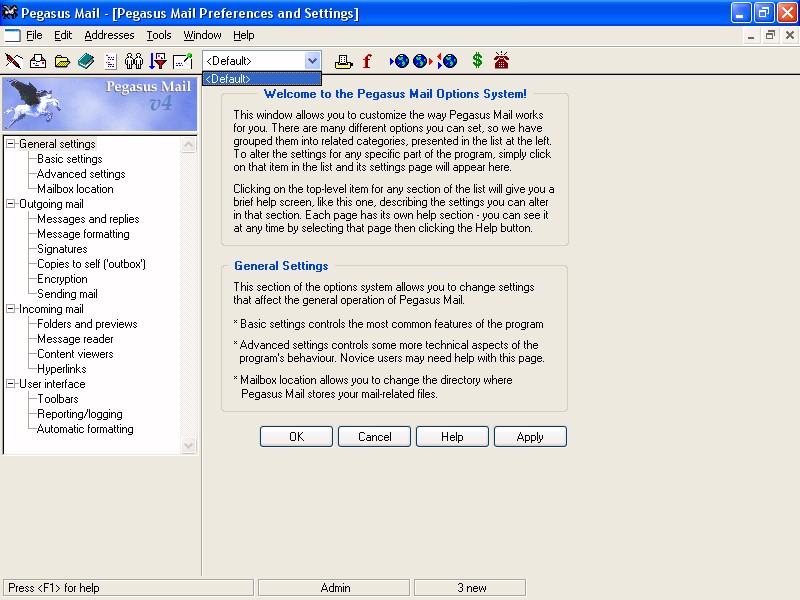Select Mailbox location in the tree
800x600 pixels.
(75, 189)
